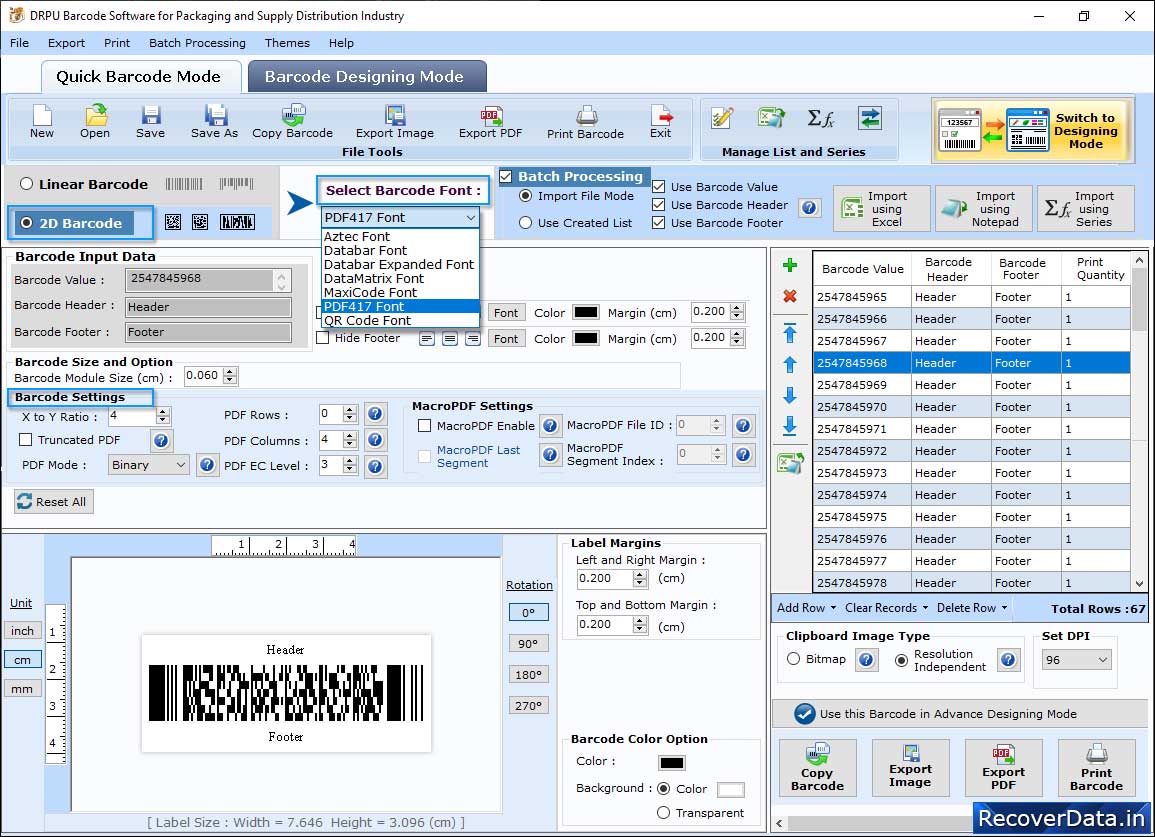Move row to bottom arrow icon
The height and width of the screenshot is (837, 1155).
pos(790,426)
